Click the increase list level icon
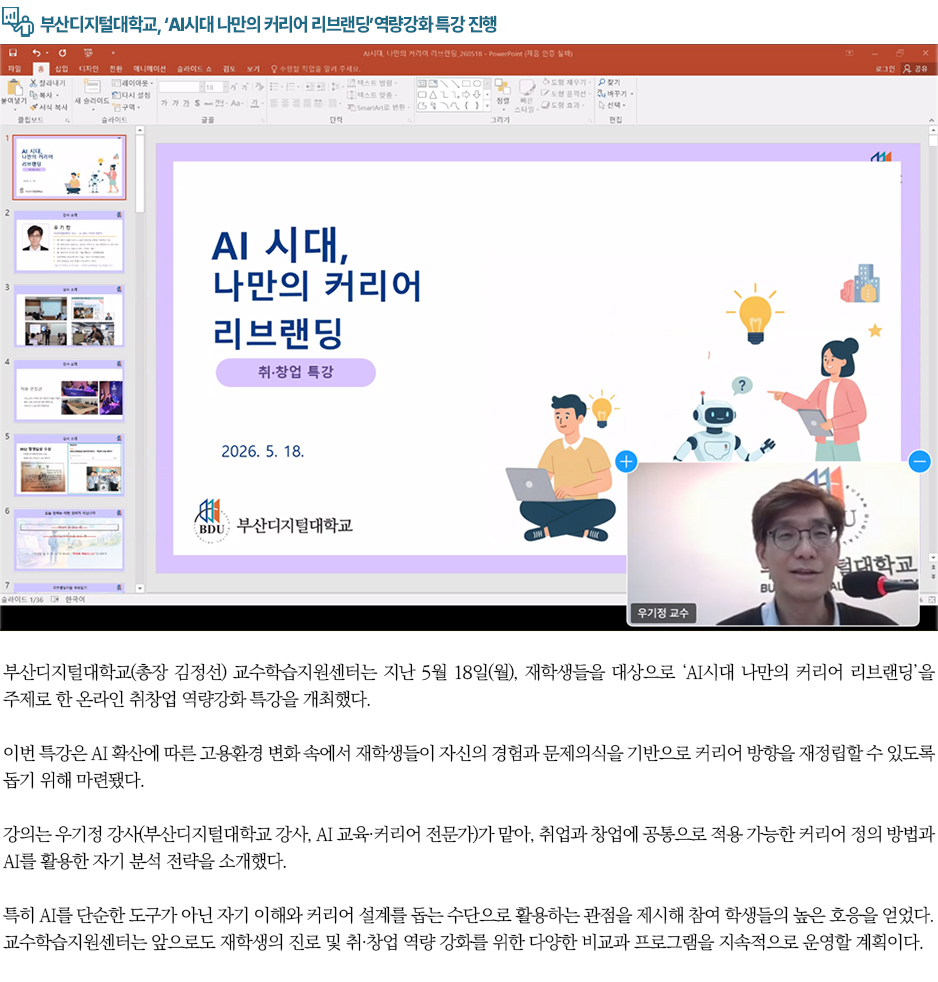938x982 pixels. pos(321,86)
